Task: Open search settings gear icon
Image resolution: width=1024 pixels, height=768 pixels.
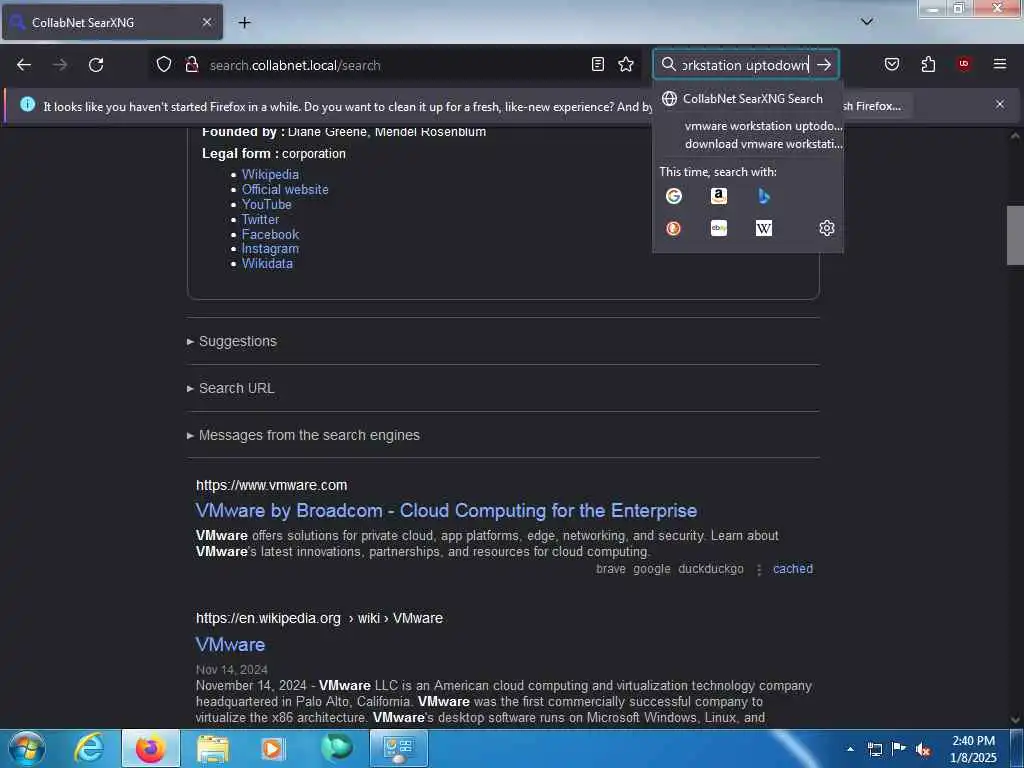Action: (827, 228)
